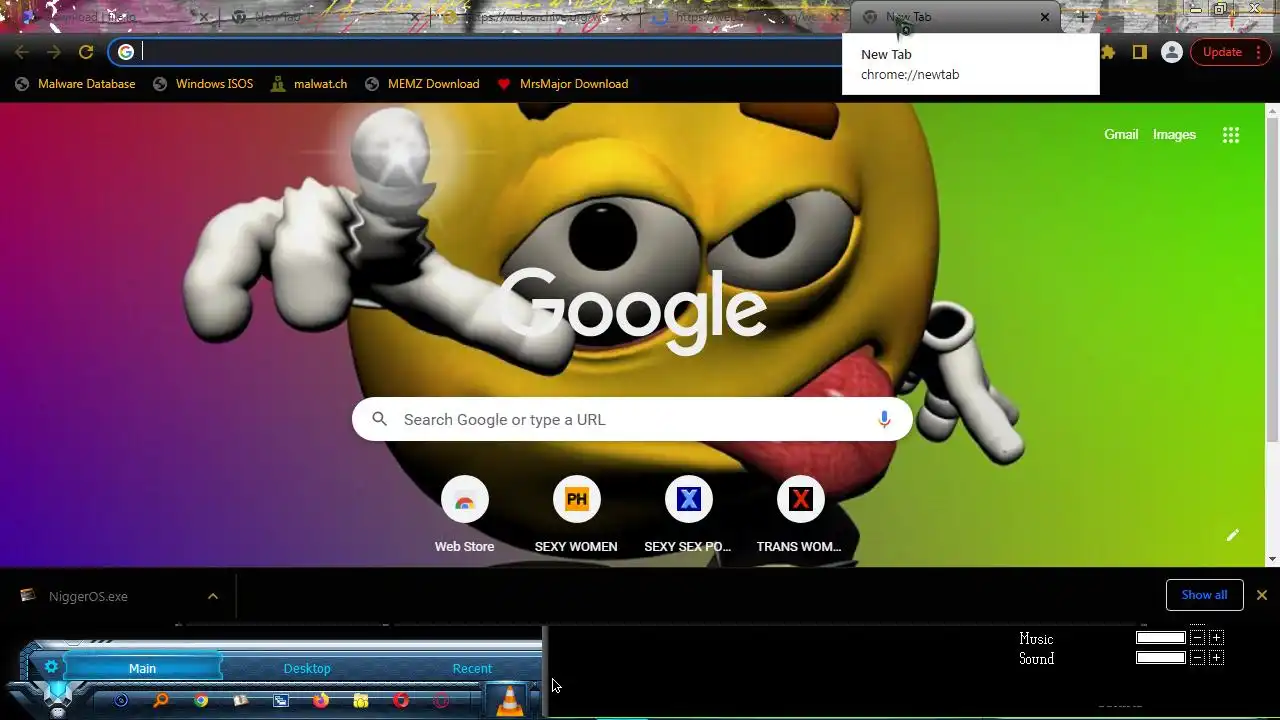Go forward in browser history
Screen dimensions: 1280x720
(54, 52)
